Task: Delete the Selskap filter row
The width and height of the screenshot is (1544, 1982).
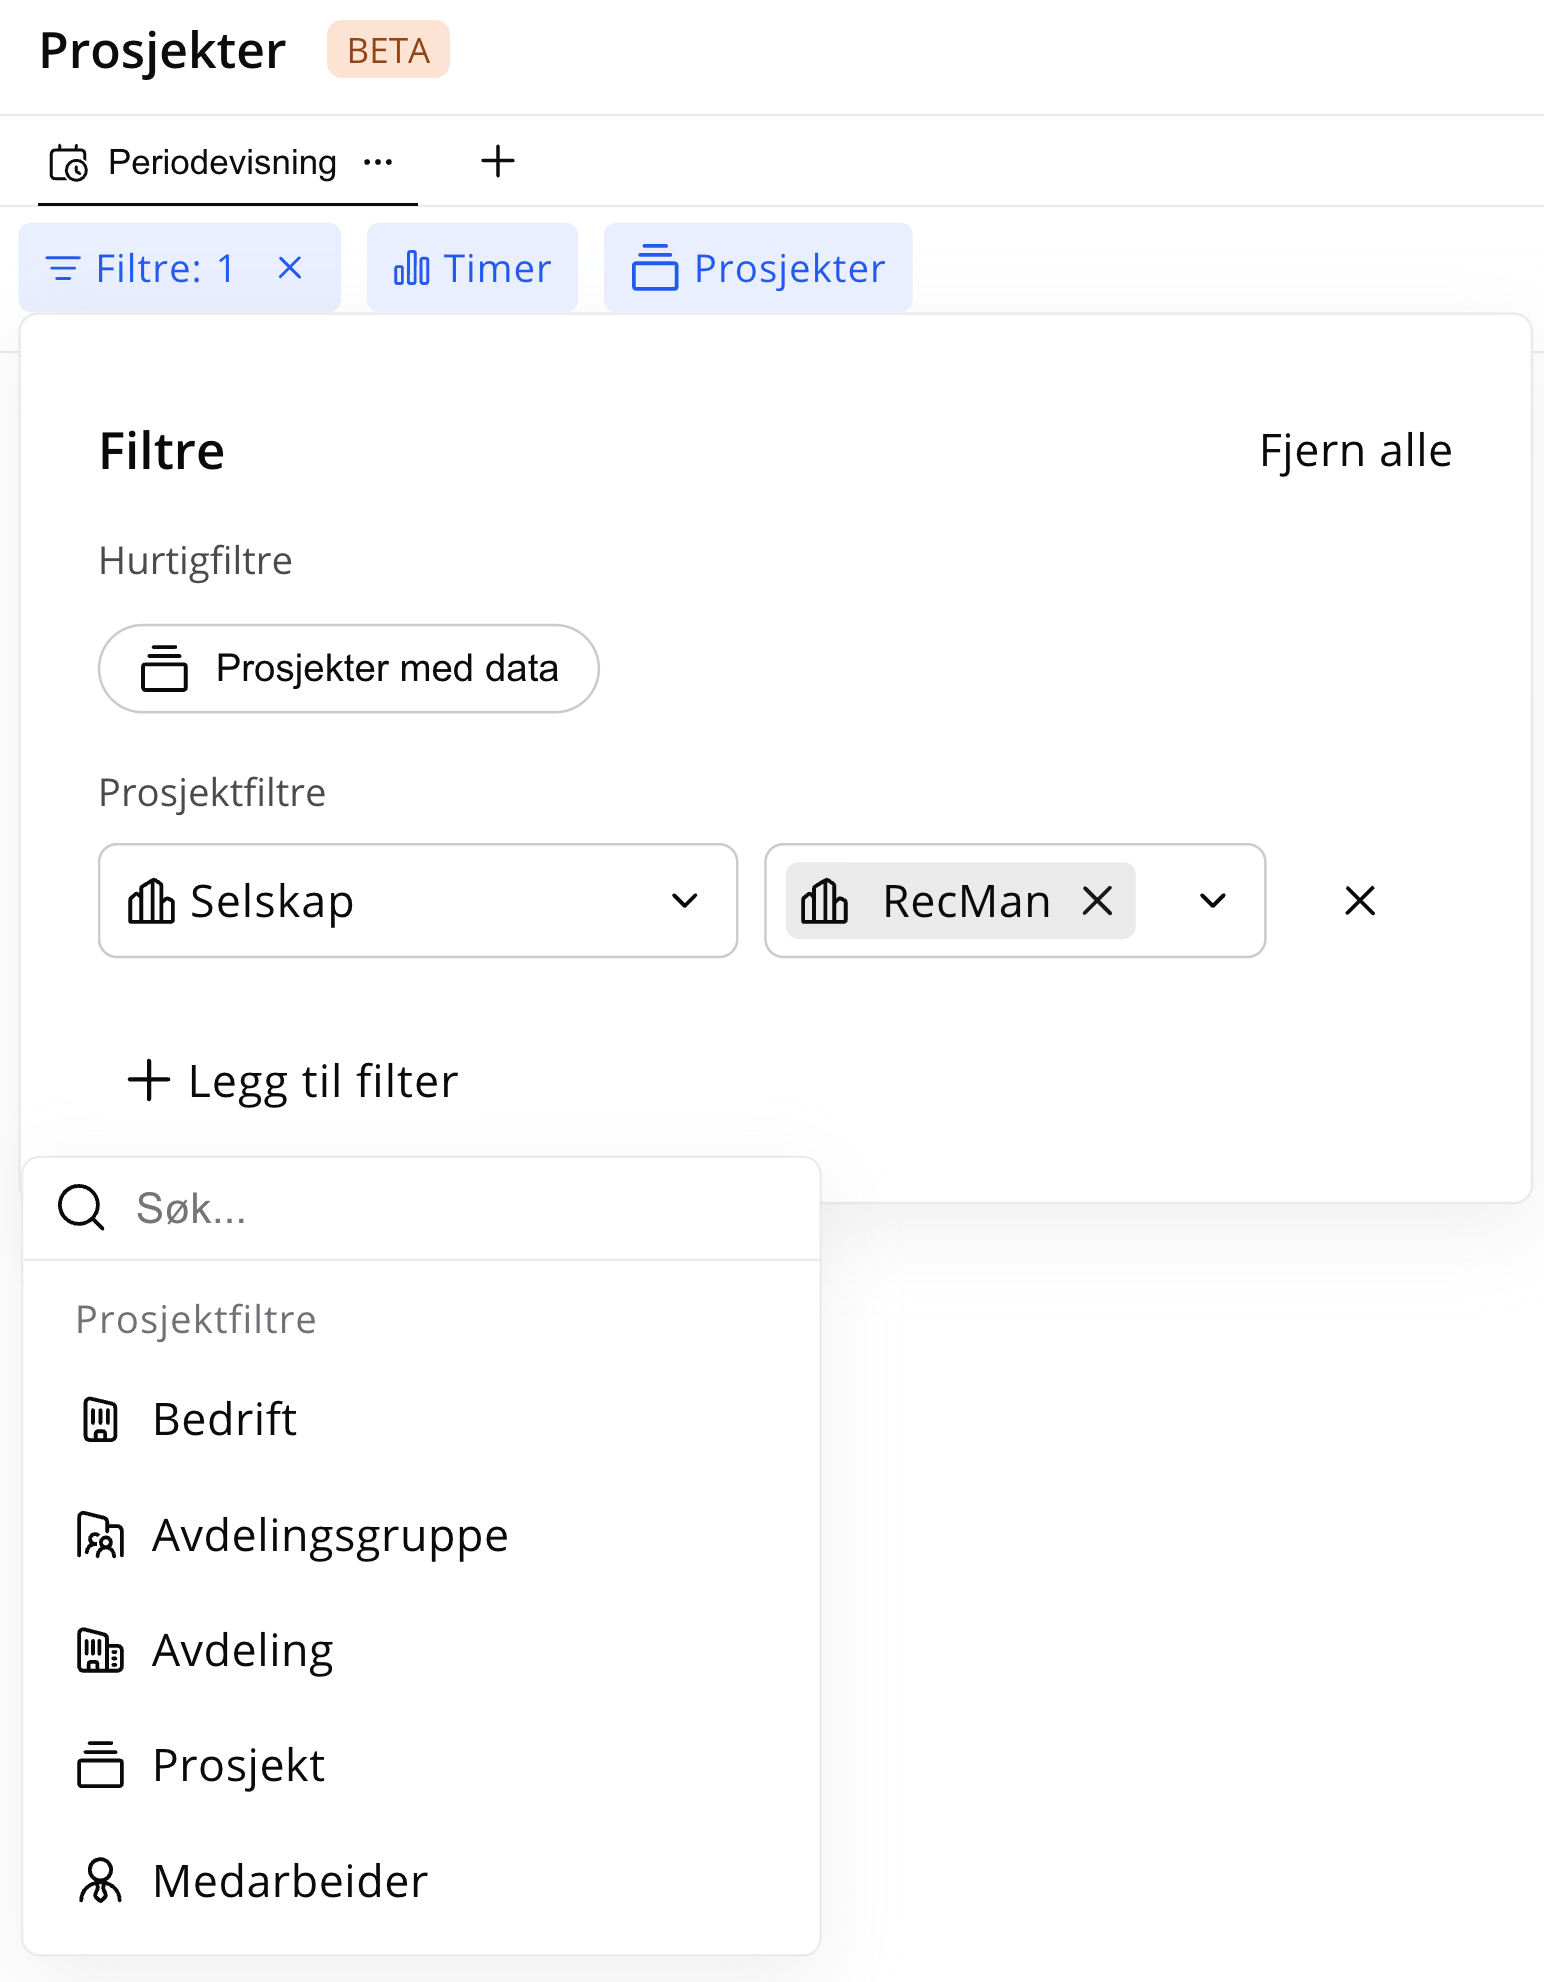Action: click(1360, 901)
